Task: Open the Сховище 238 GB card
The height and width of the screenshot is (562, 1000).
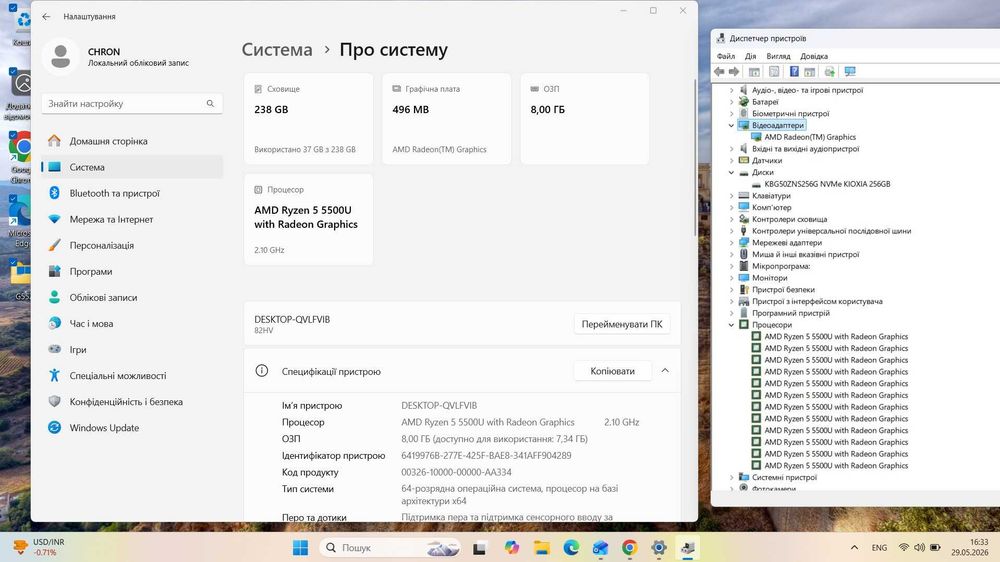Action: point(309,119)
